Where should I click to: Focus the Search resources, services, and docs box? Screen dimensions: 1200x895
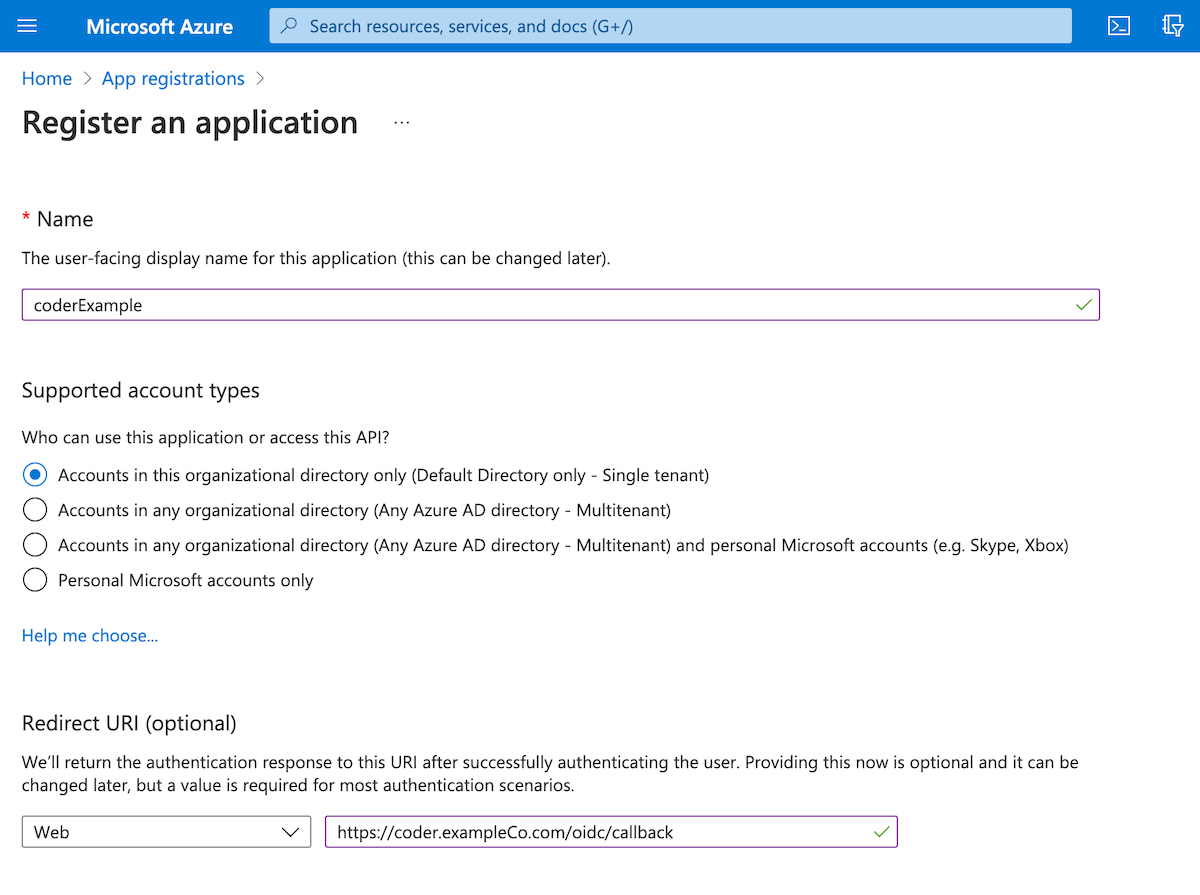tap(670, 26)
